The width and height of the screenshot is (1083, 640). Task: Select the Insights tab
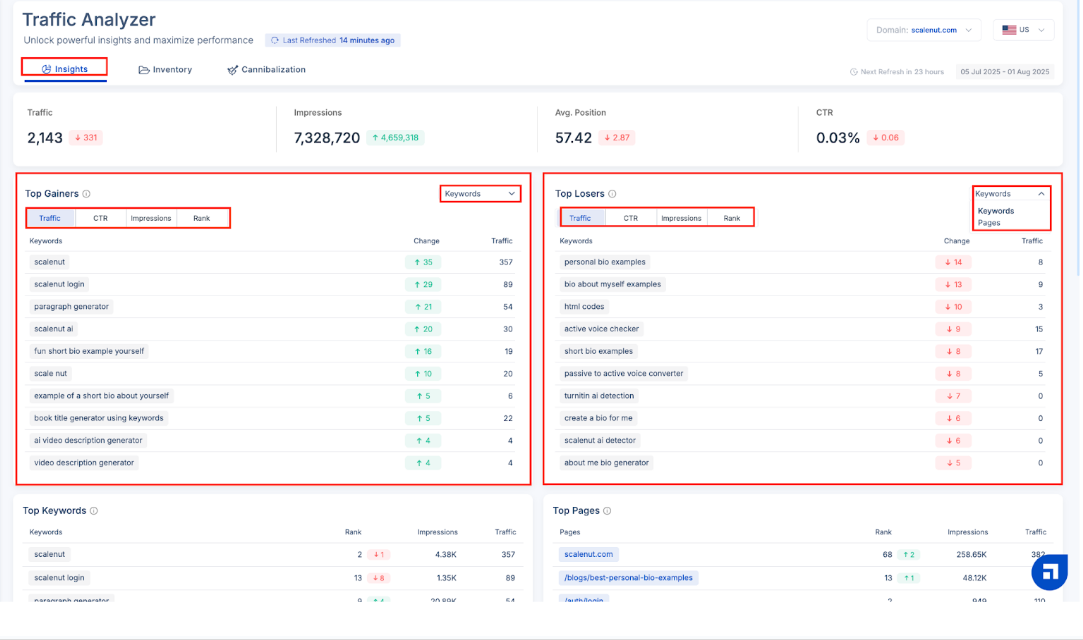click(64, 69)
